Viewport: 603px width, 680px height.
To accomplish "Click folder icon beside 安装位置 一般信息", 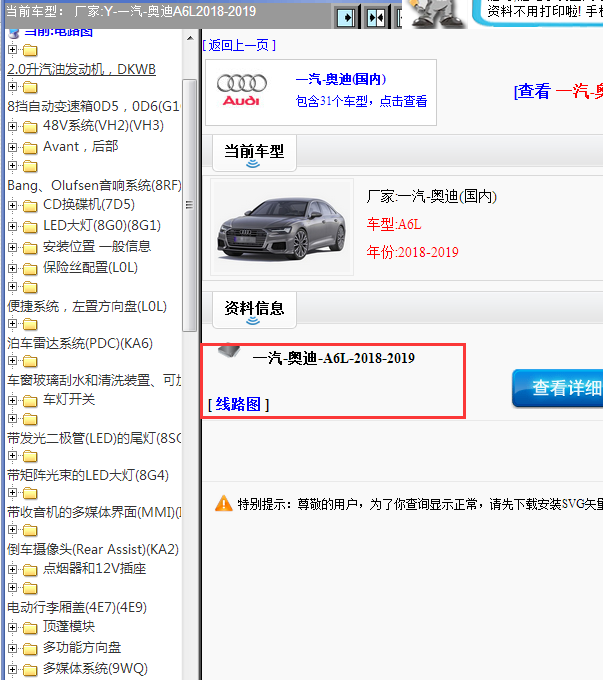I will click(30, 248).
